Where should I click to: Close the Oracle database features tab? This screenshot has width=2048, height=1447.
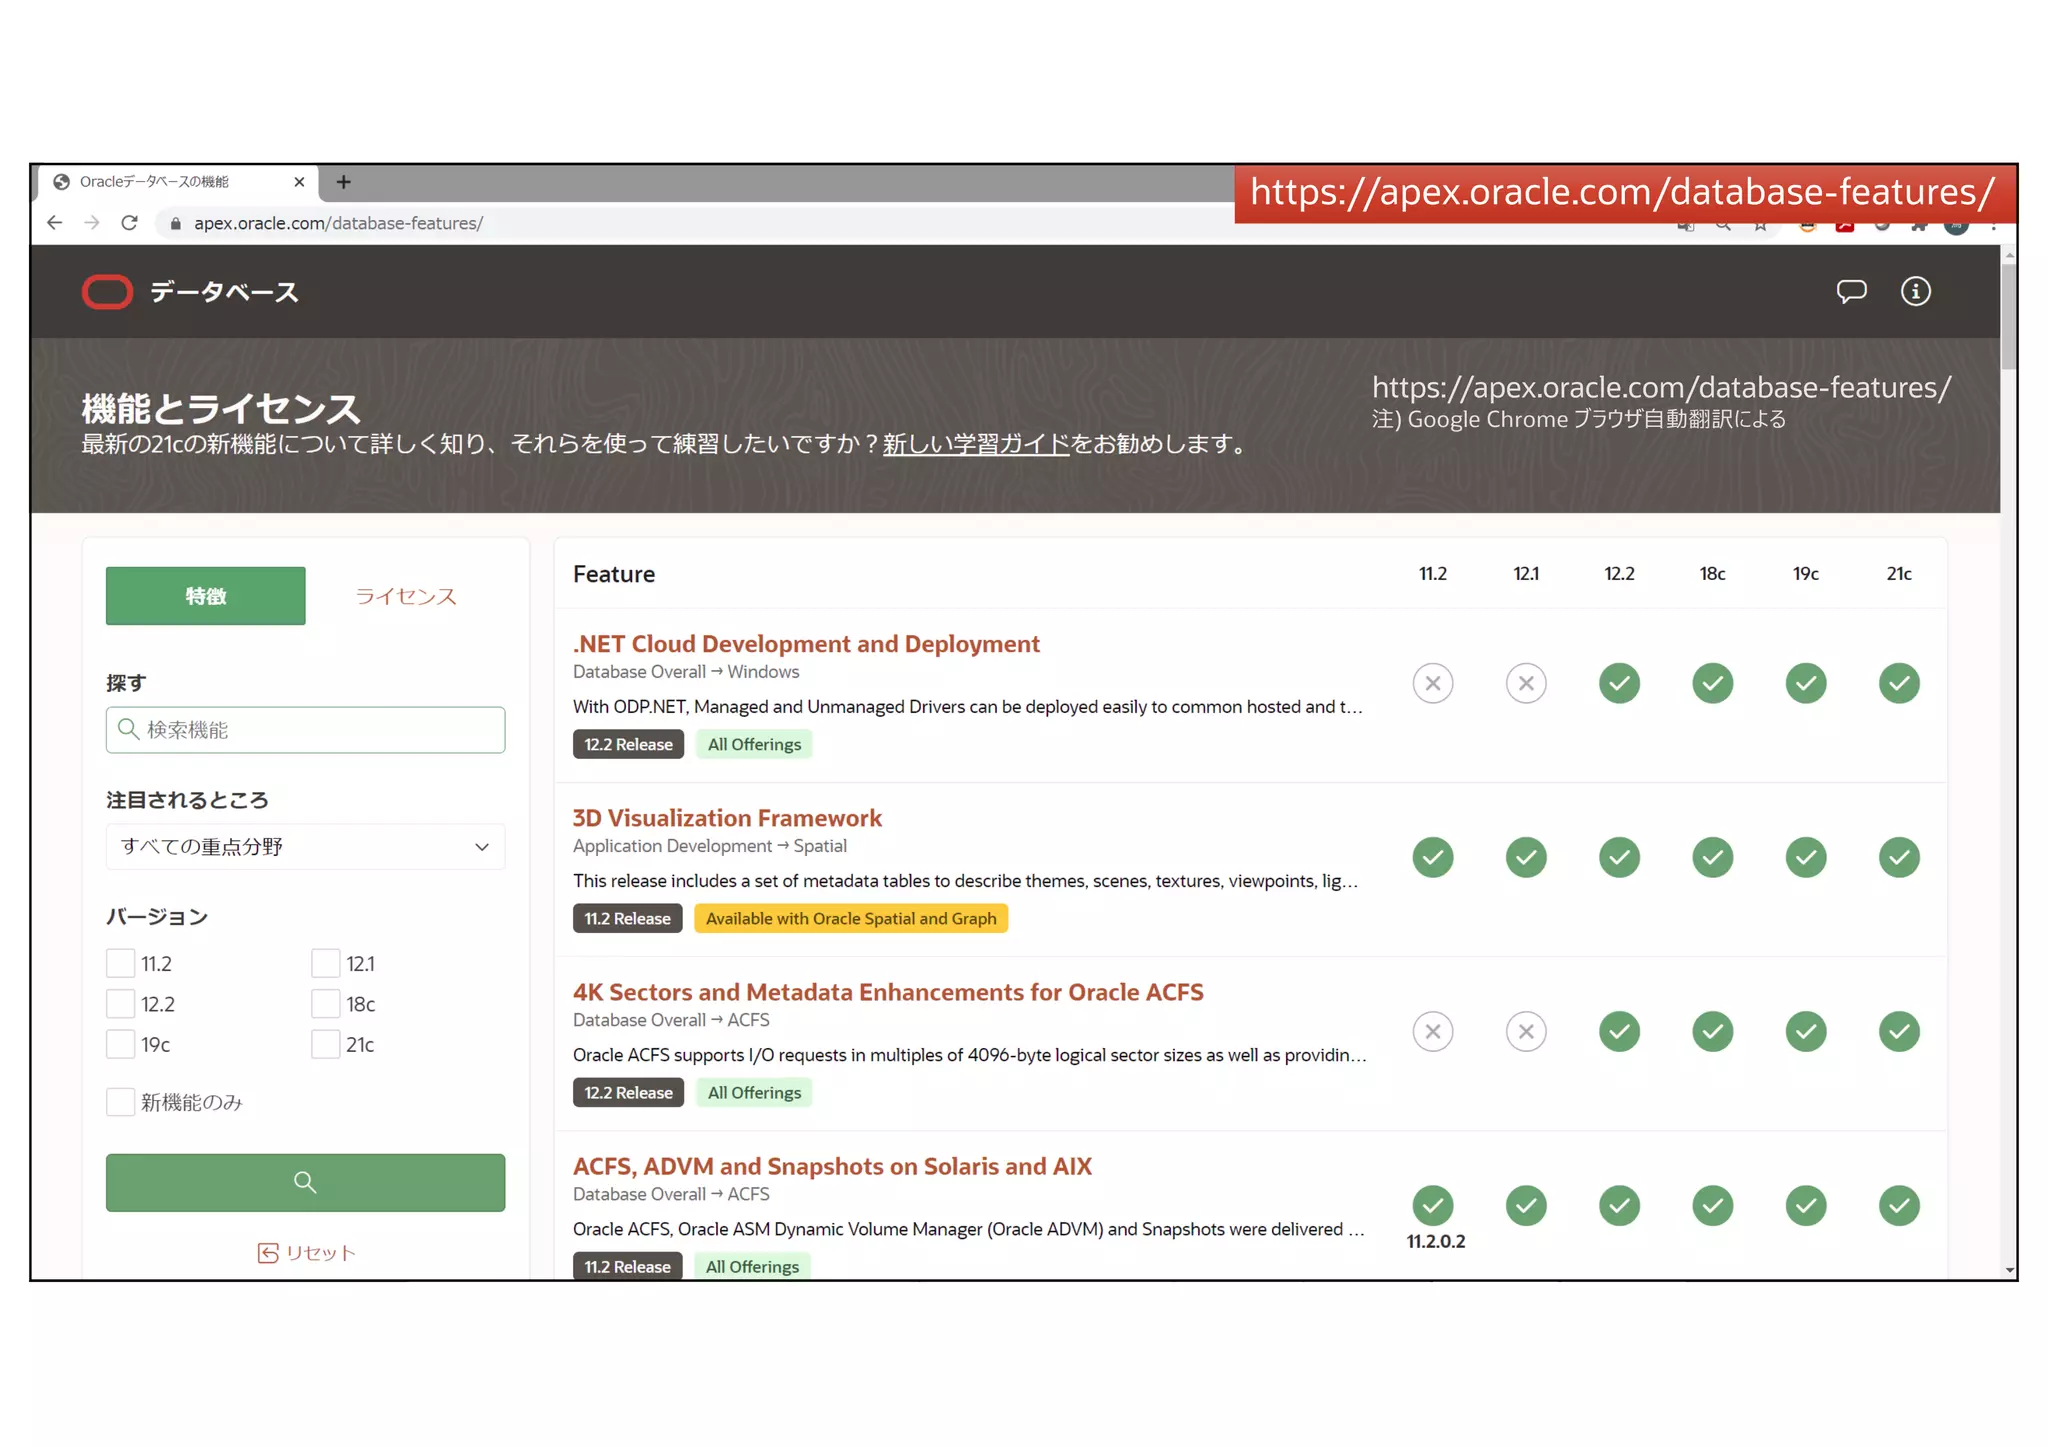click(299, 182)
